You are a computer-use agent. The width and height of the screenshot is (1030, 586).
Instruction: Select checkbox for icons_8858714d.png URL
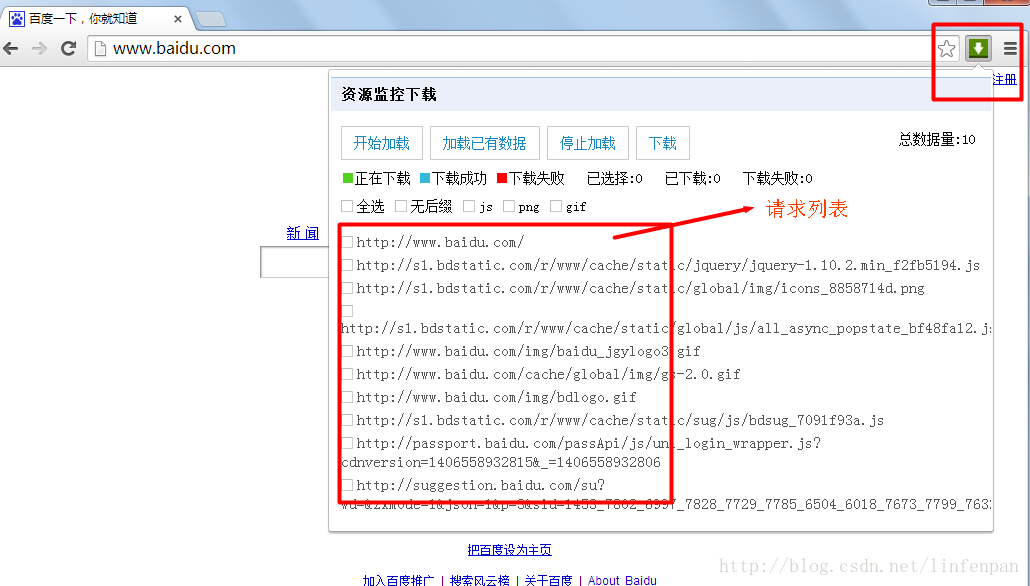point(347,288)
